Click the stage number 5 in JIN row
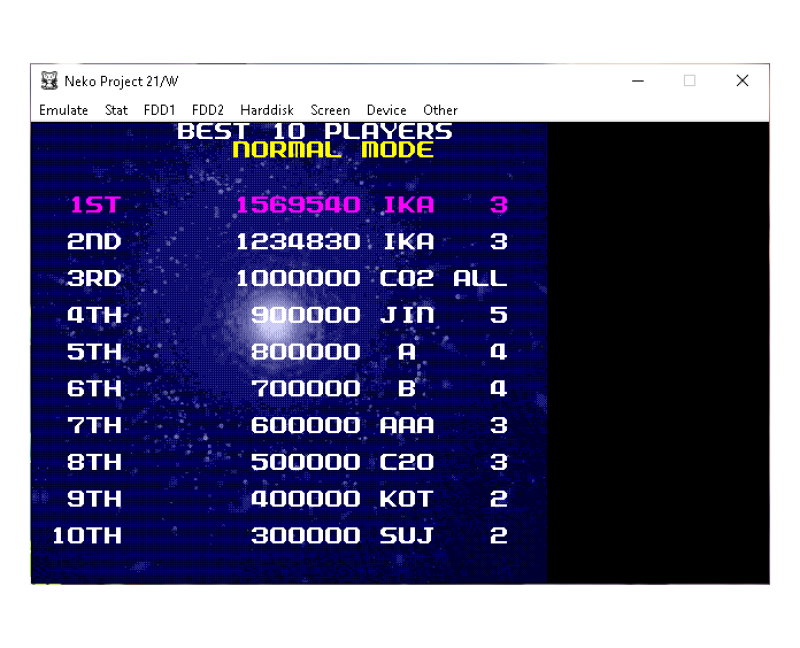Image resolution: width=800 pixels, height=648 pixels. tap(498, 315)
